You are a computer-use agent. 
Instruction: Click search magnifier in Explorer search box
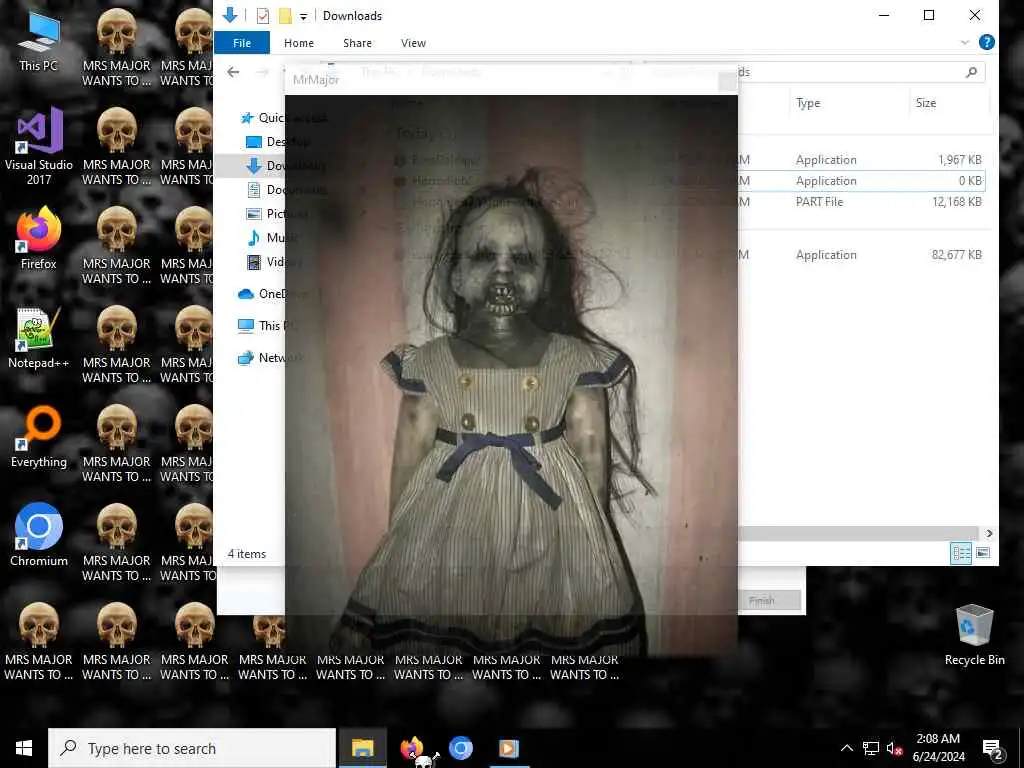point(971,72)
